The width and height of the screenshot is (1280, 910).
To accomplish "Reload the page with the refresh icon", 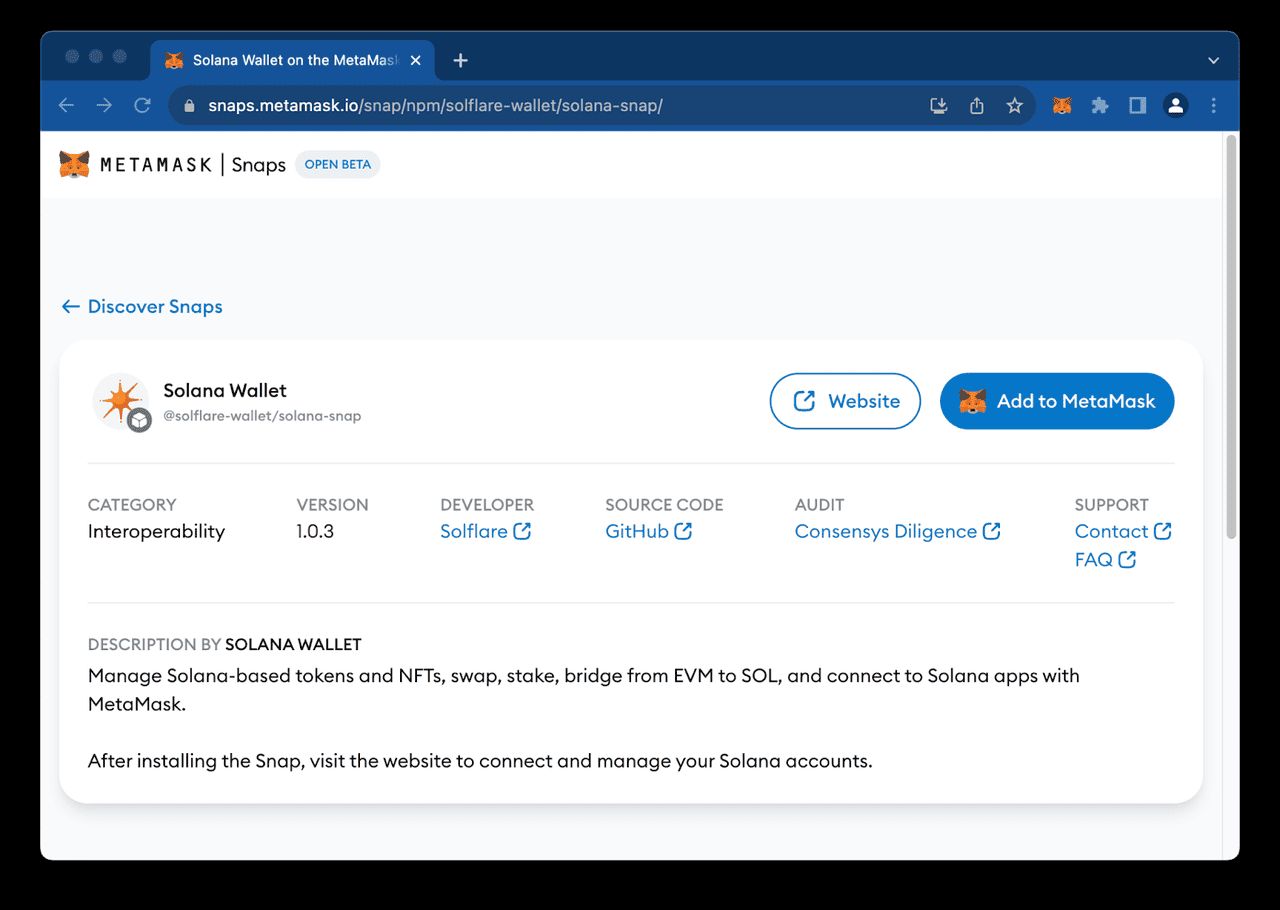I will pyautogui.click(x=142, y=105).
